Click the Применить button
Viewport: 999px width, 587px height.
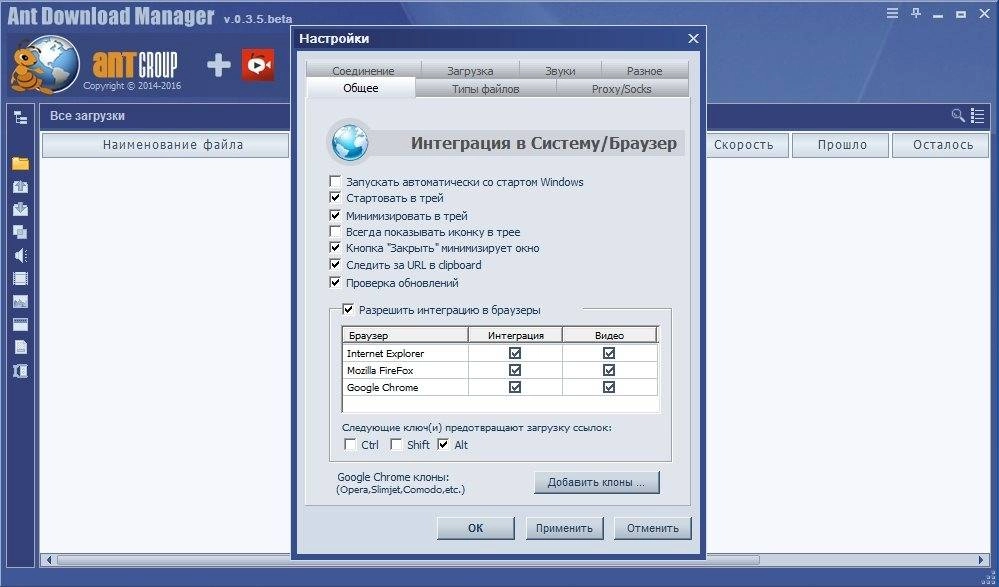tap(564, 528)
